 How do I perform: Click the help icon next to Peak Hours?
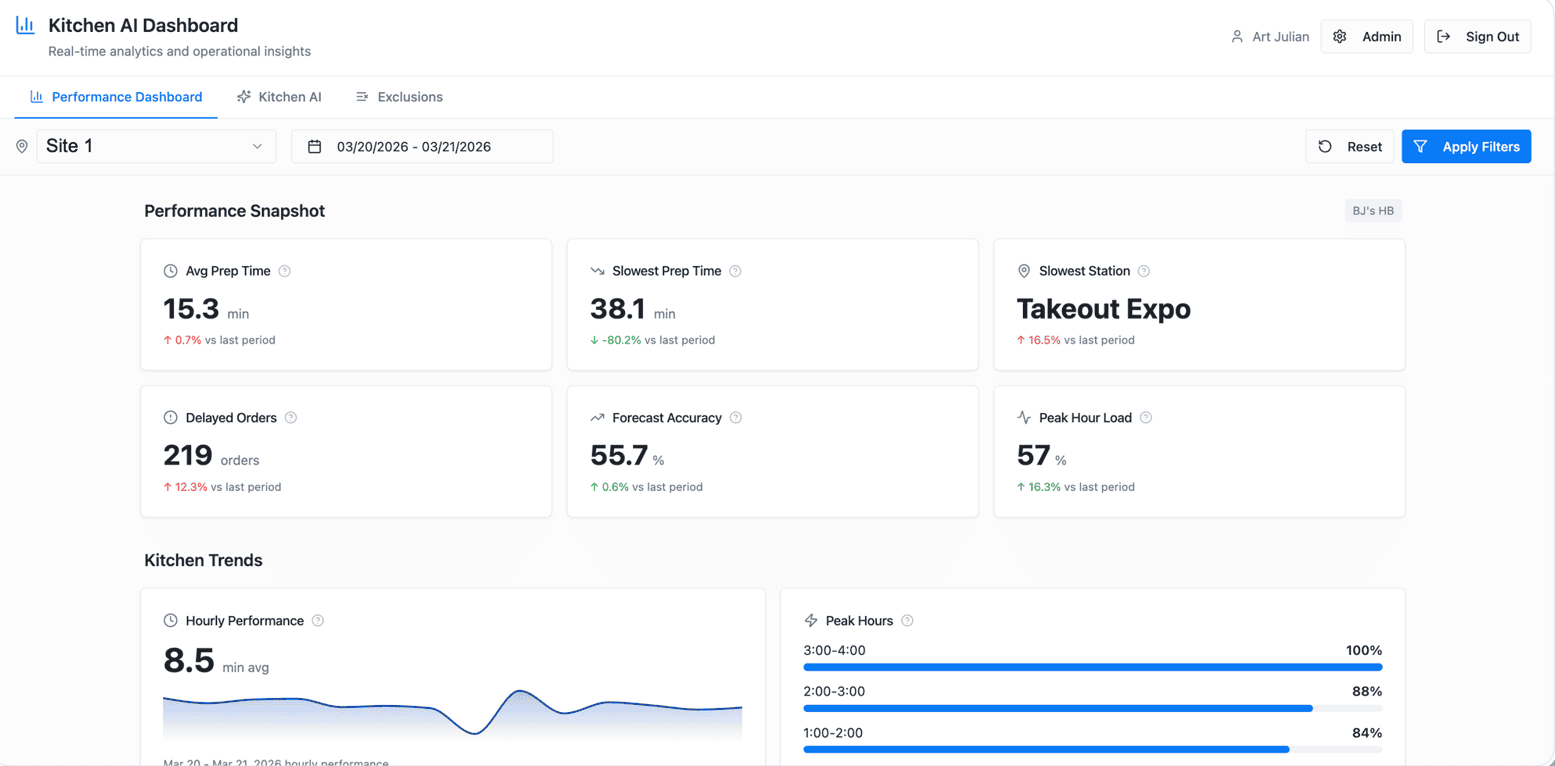click(907, 621)
